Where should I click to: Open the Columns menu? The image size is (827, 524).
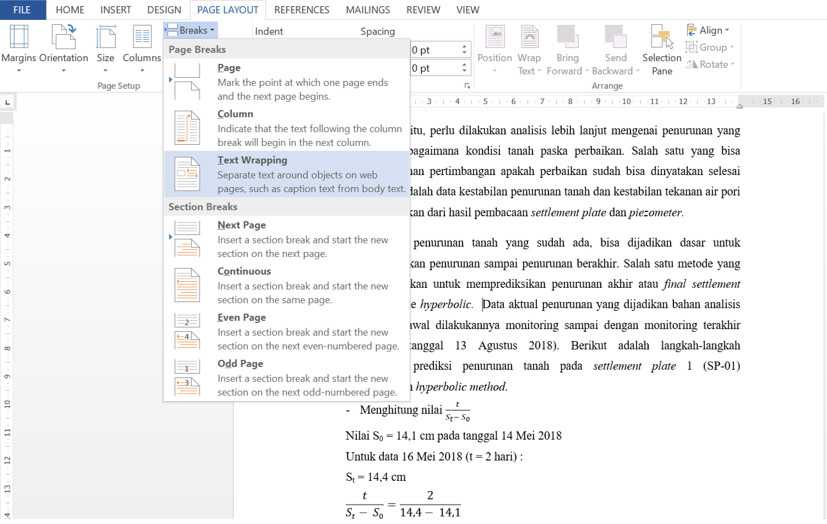[141, 48]
